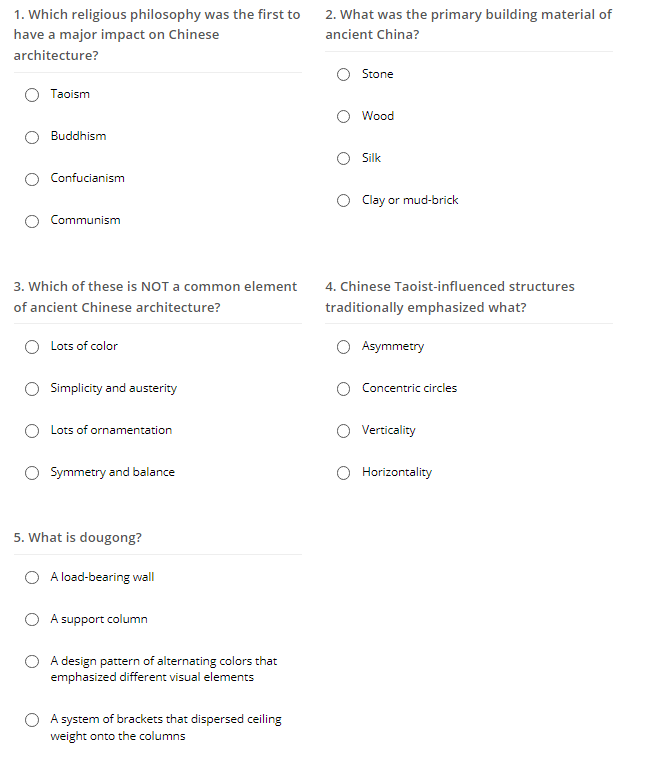
Task: Select Lots of ornamentation radio button
Action: click(32, 430)
